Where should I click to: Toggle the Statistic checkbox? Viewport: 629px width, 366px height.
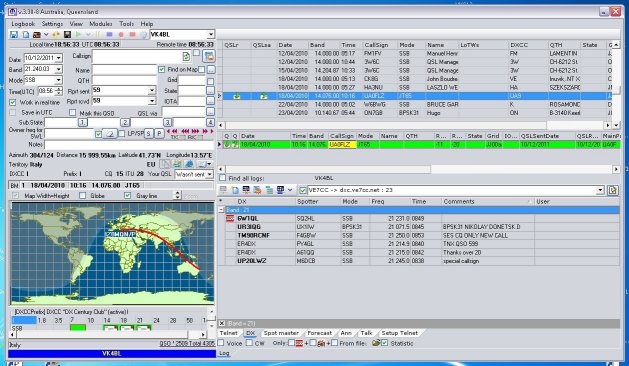pyautogui.click(x=385, y=343)
